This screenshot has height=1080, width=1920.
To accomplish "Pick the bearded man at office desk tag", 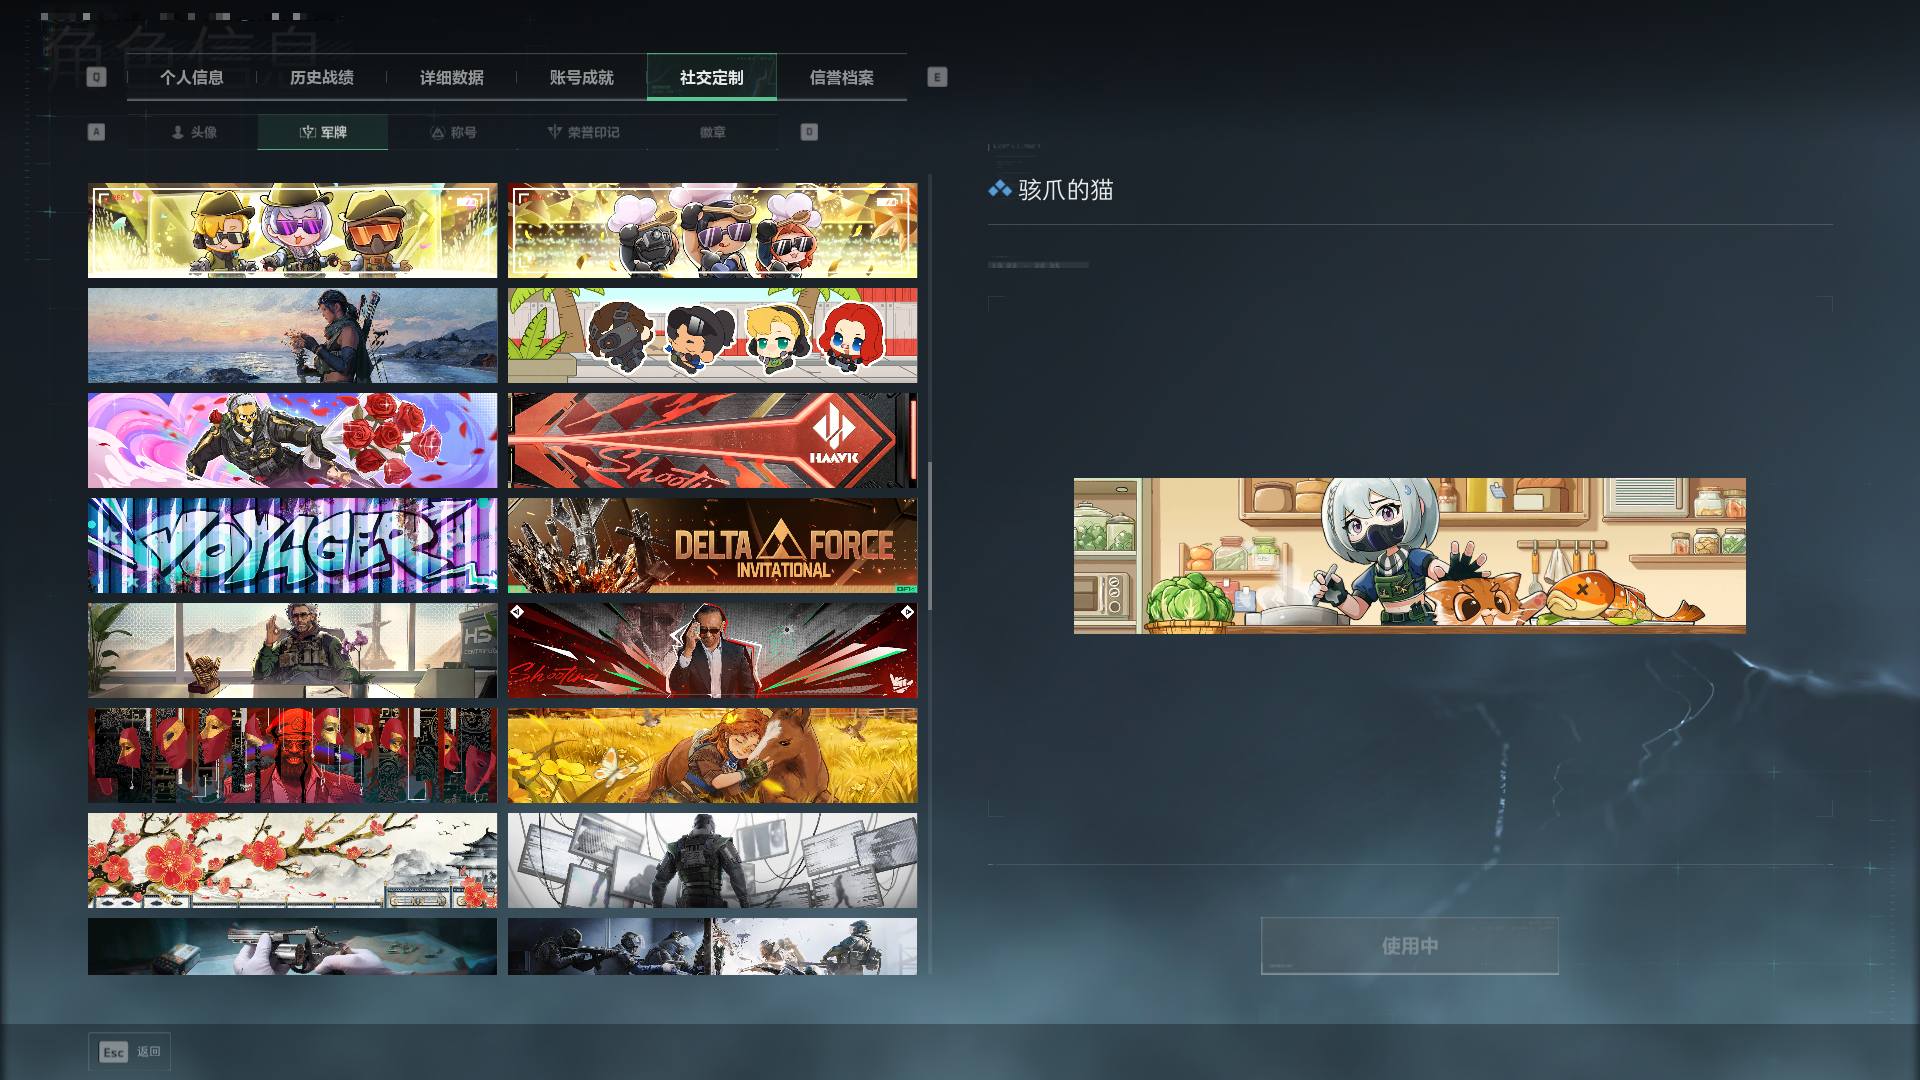I will click(x=292, y=651).
